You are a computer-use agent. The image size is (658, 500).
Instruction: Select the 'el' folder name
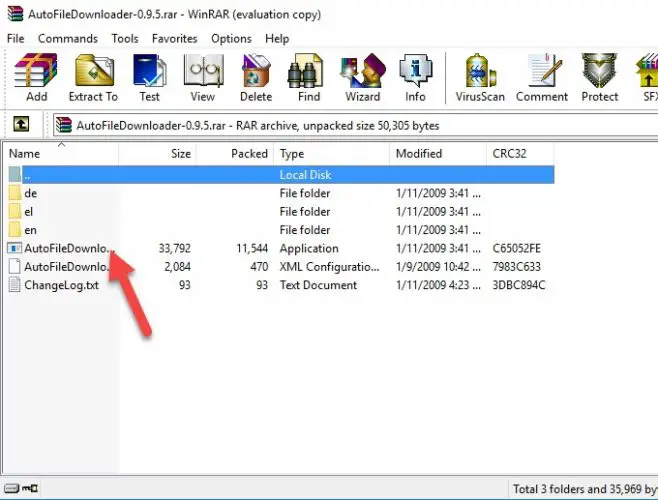click(29, 212)
